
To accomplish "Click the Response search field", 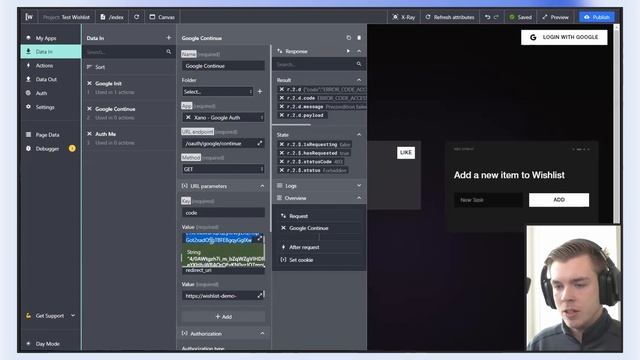I will pyautogui.click(x=319, y=64).
